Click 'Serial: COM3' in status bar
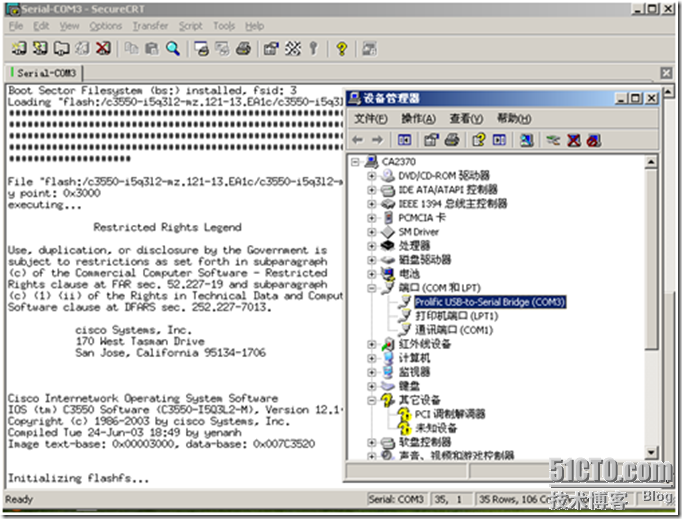Viewport: 682px width, 519px height. click(x=396, y=499)
